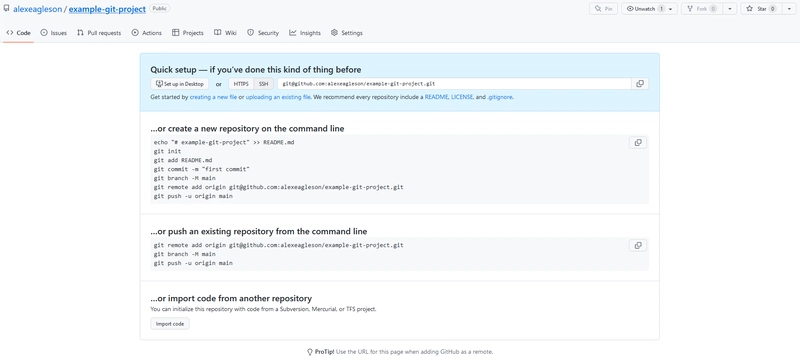Open uploading an existing file link

point(278,96)
